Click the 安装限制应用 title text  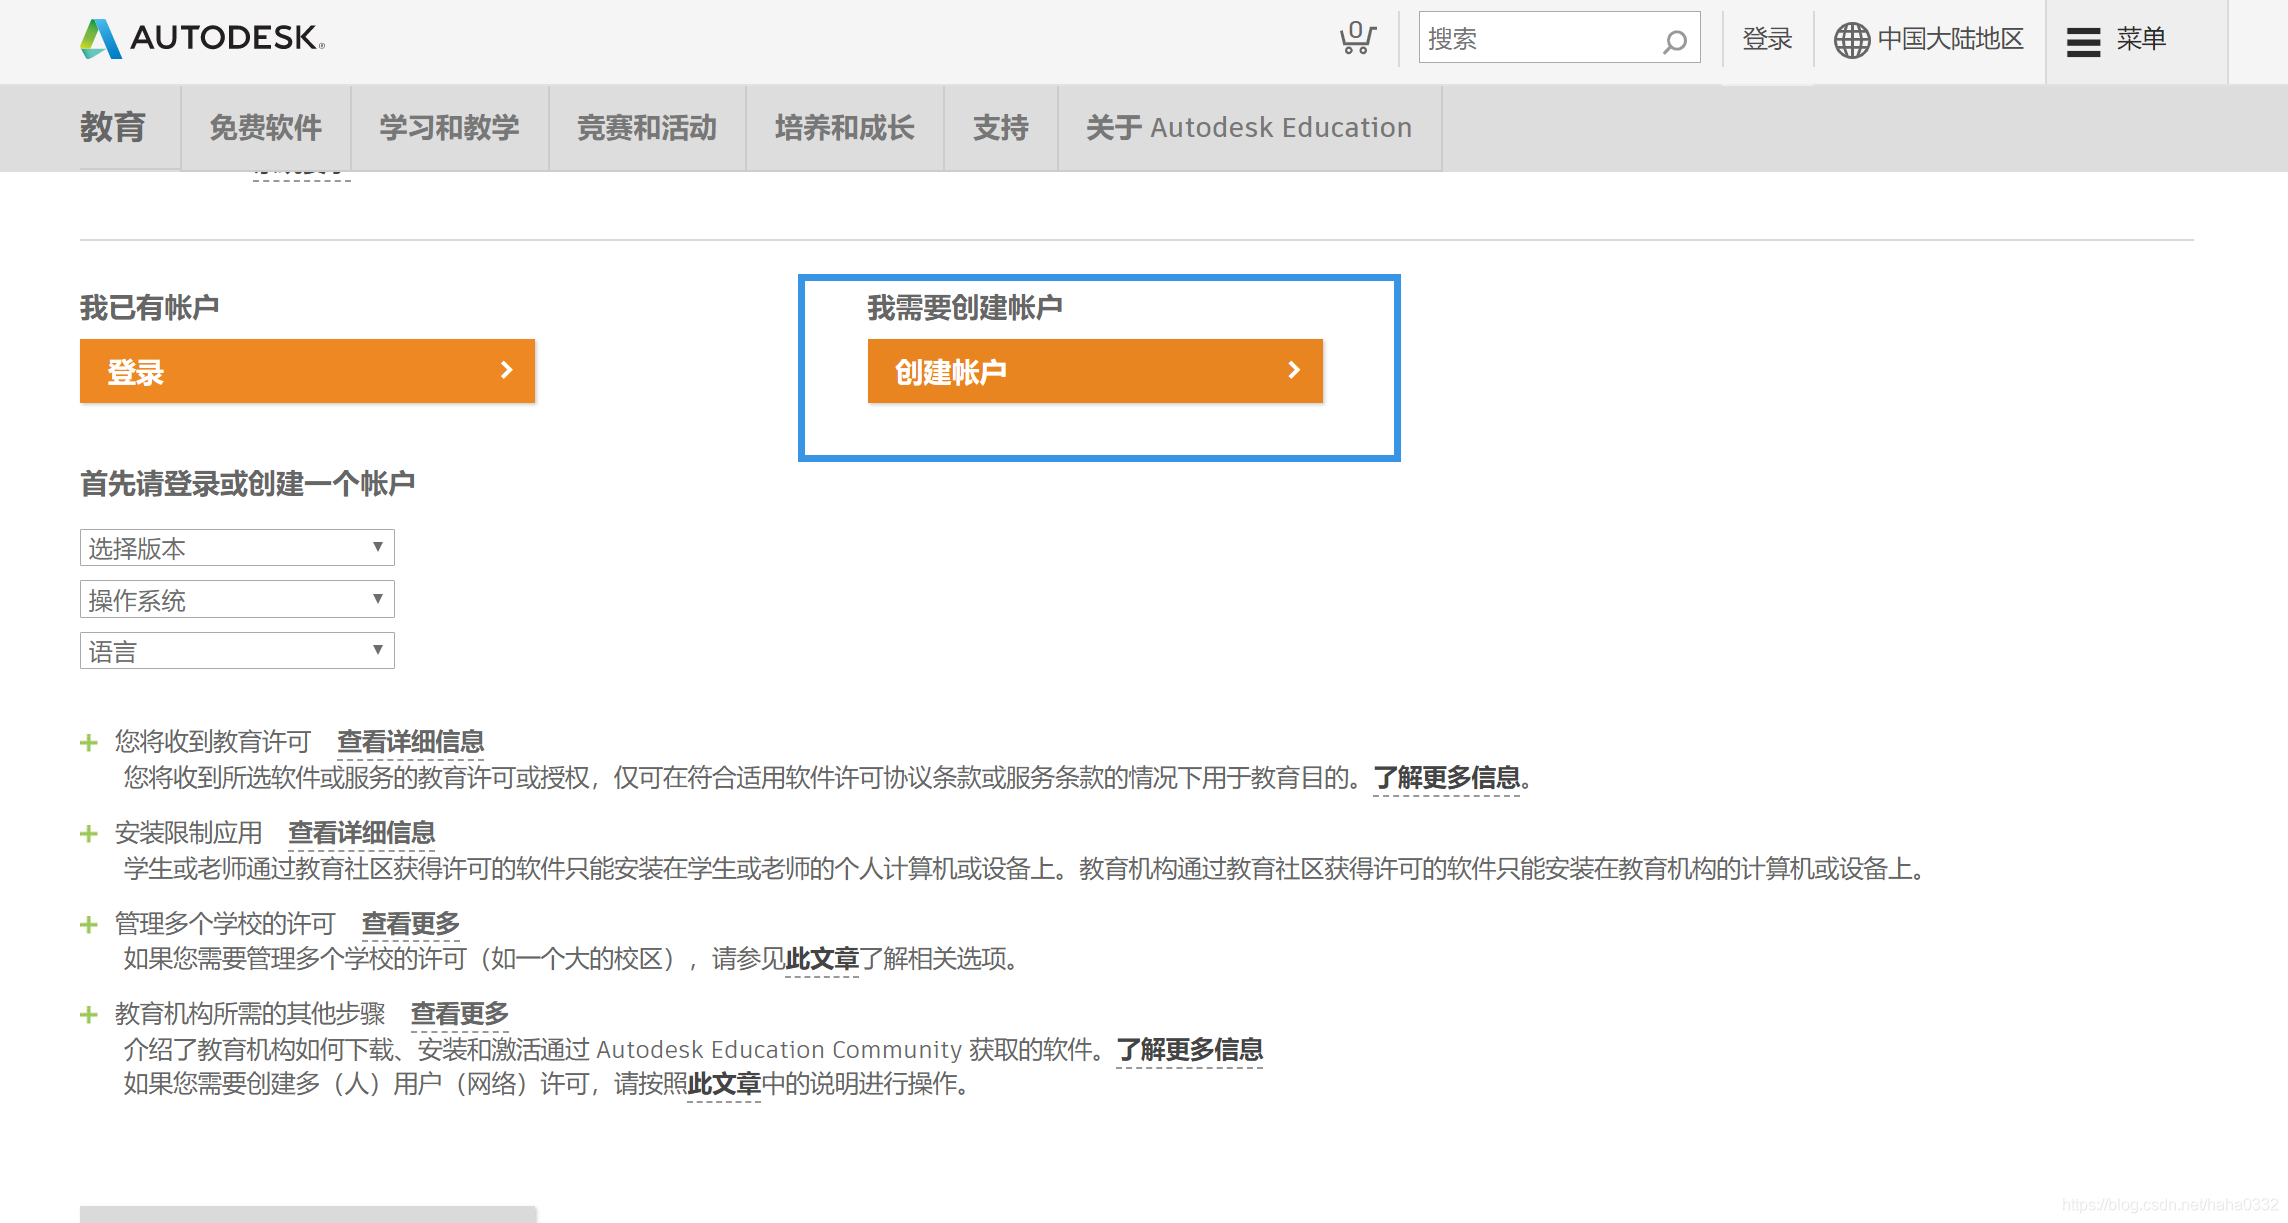189,833
